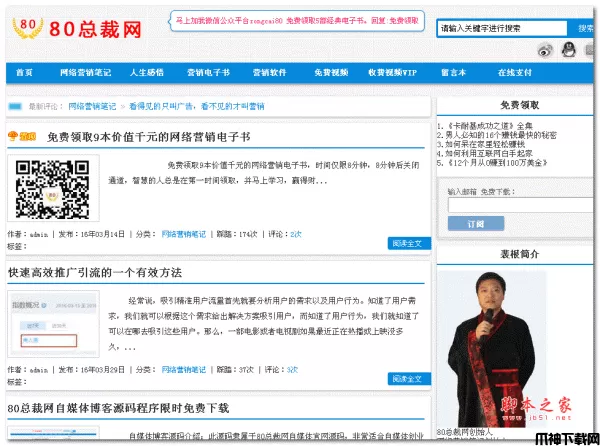Viewport: 600px width, 446px height.
Task: Open 网络营销笔记 link in latest comments bar
Action: click(x=92, y=106)
